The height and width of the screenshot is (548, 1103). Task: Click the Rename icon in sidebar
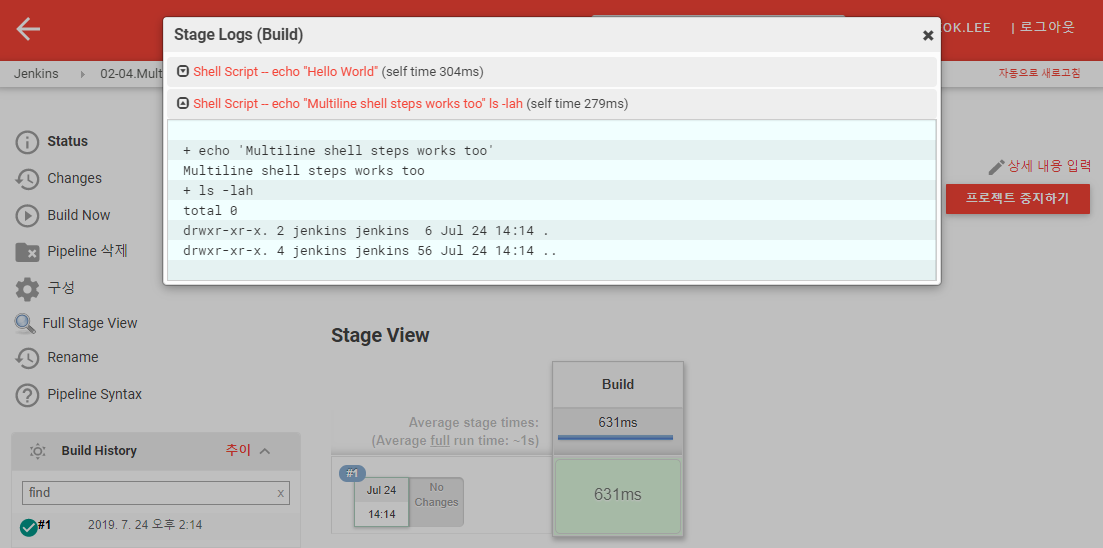(28, 358)
